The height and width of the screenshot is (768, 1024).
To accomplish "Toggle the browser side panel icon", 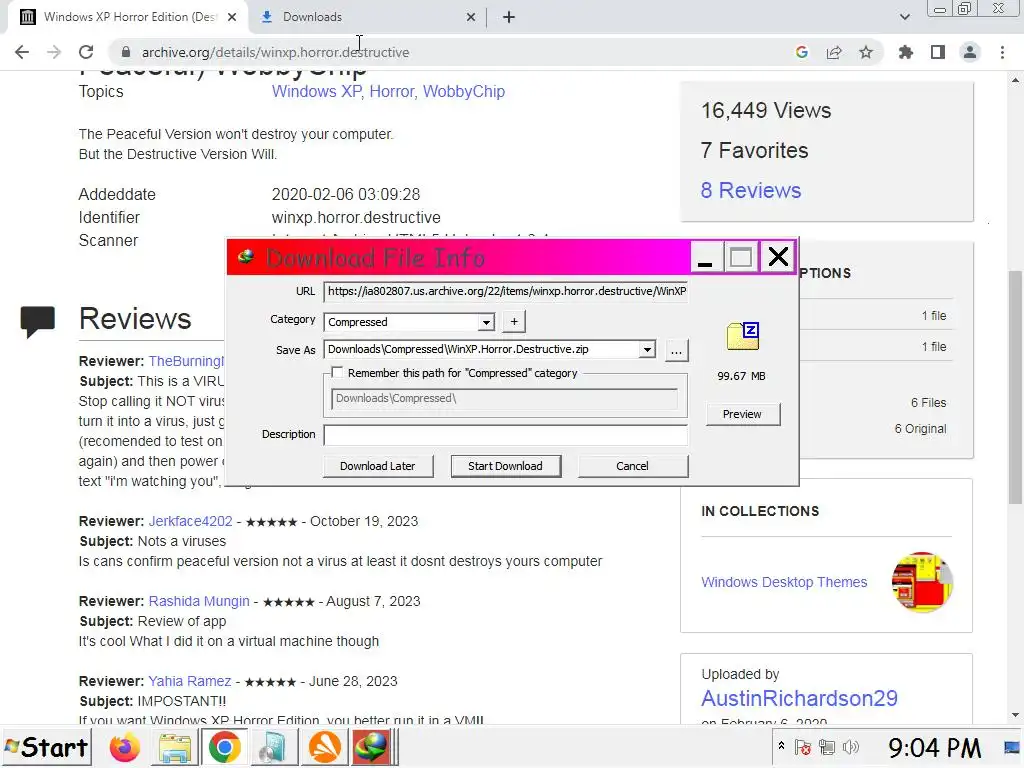I will click(x=938, y=52).
